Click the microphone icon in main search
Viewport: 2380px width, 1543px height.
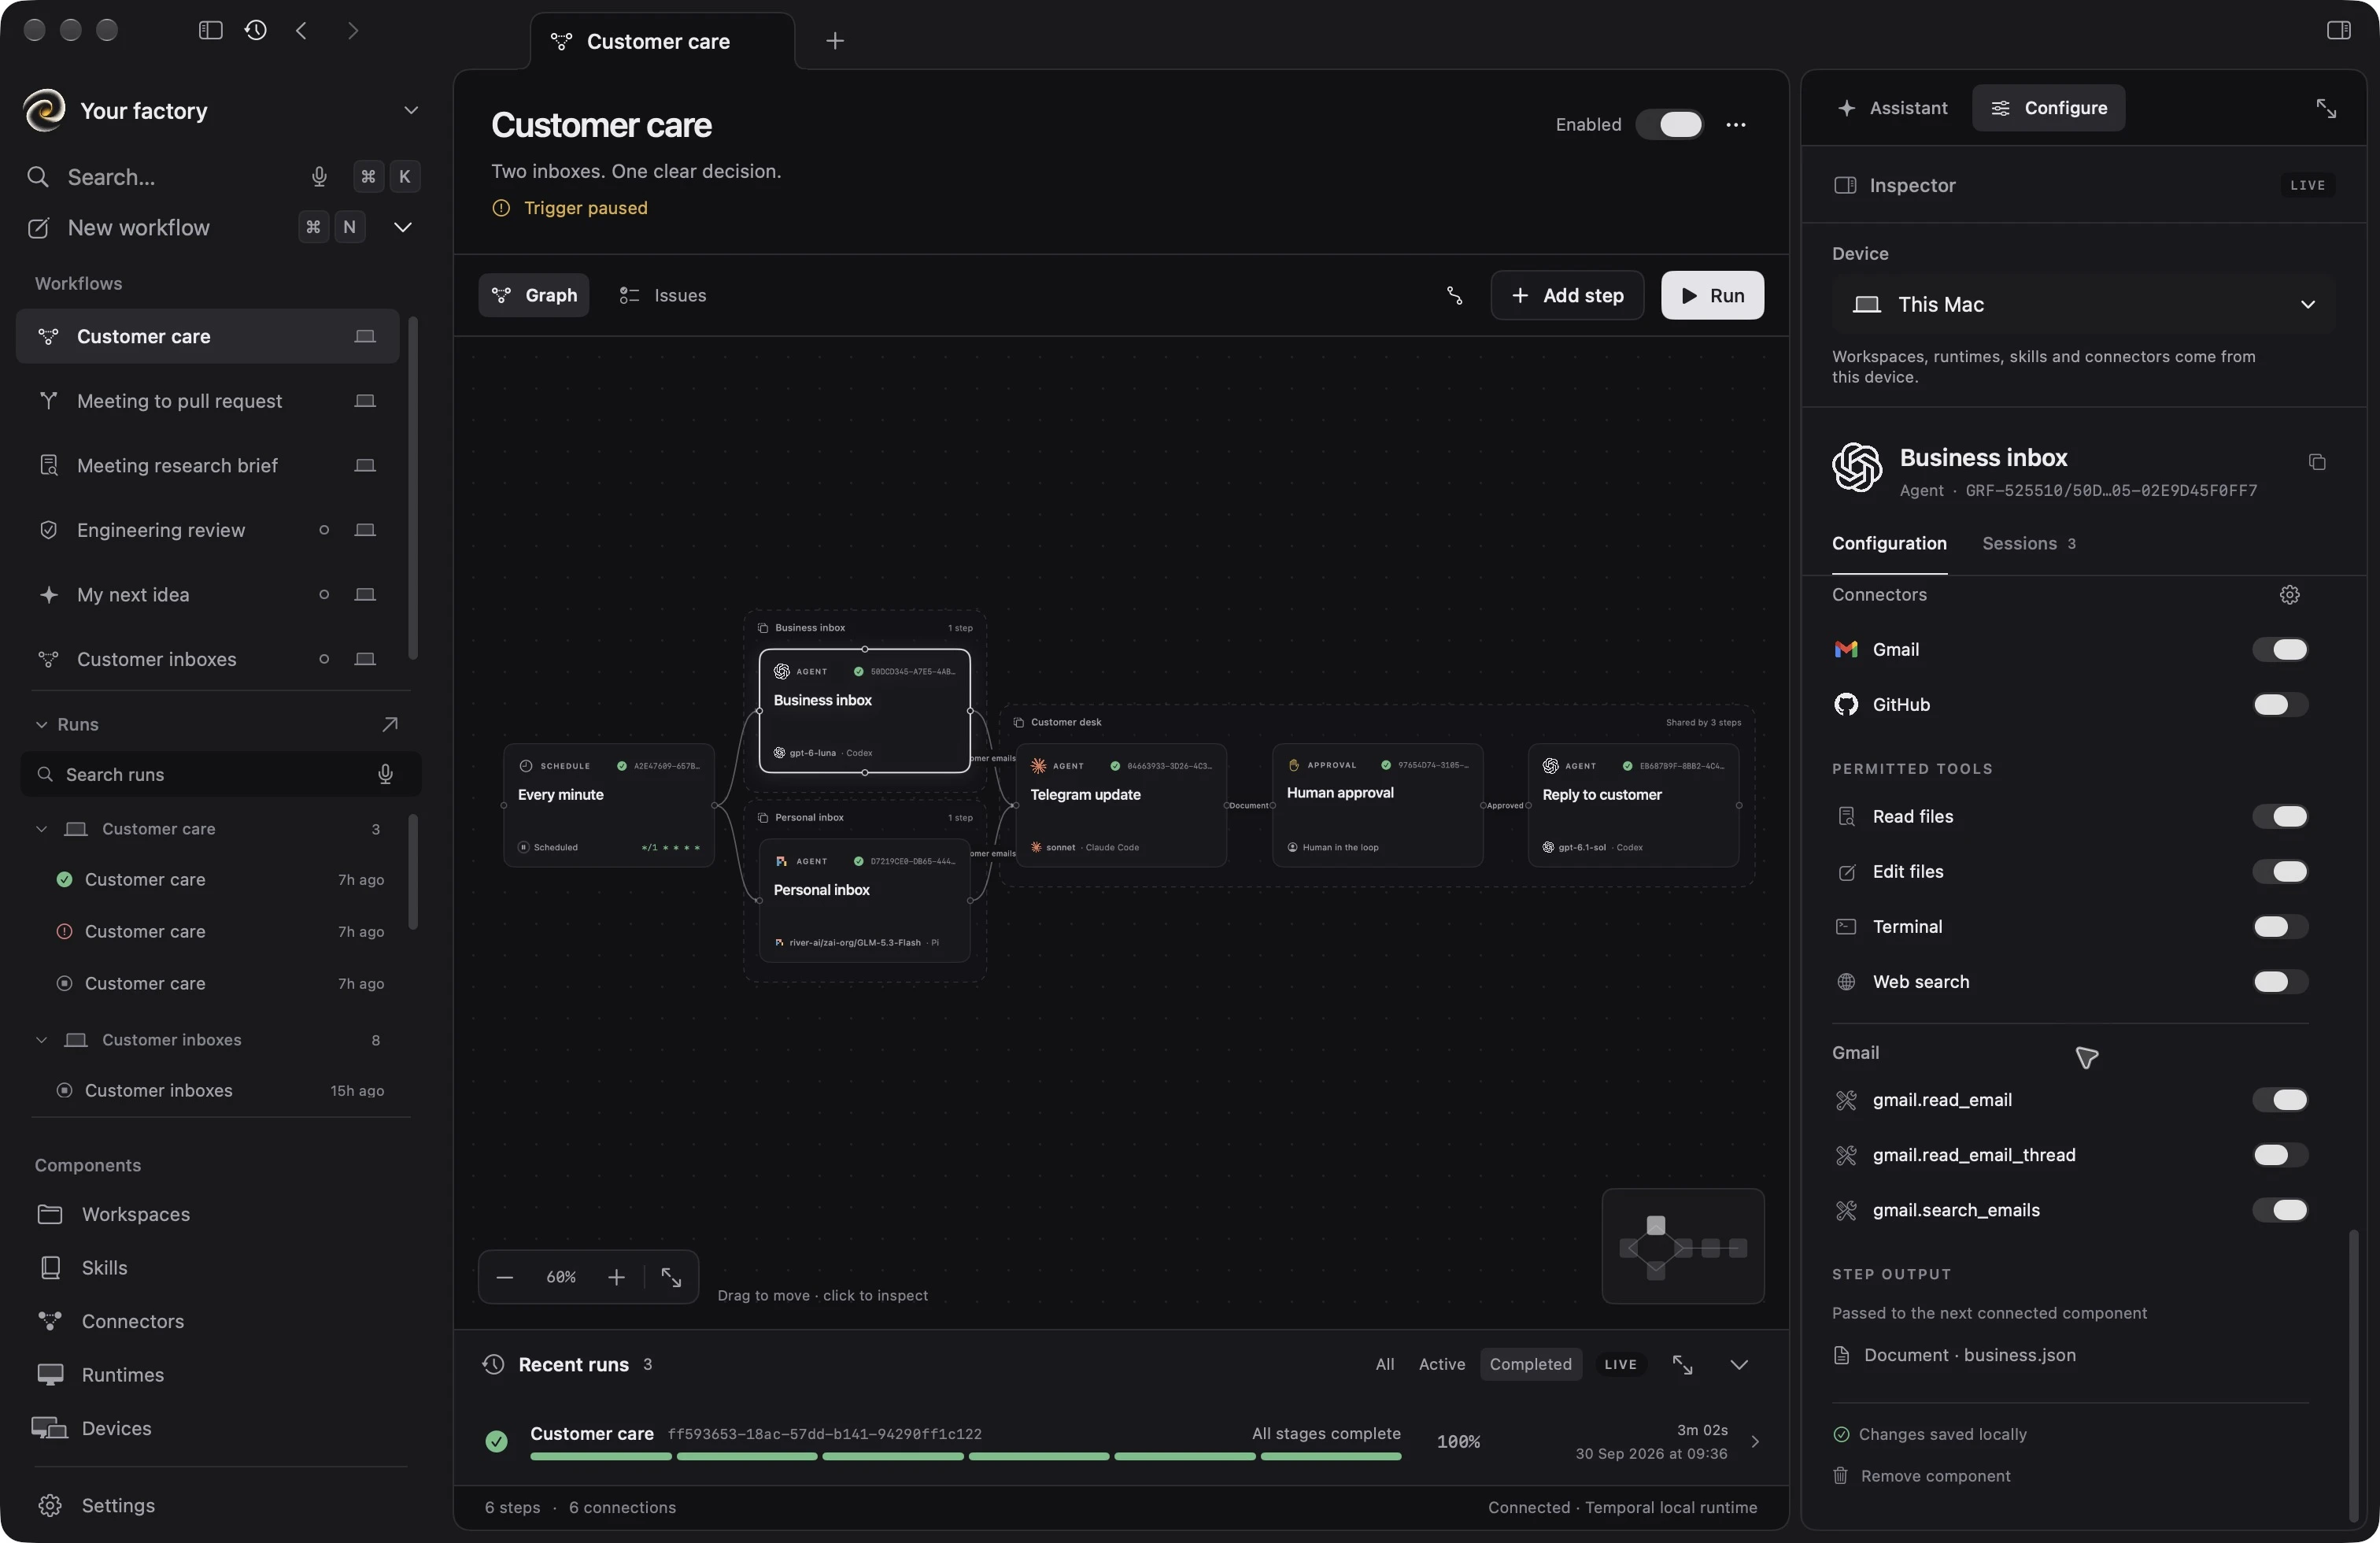tap(319, 177)
